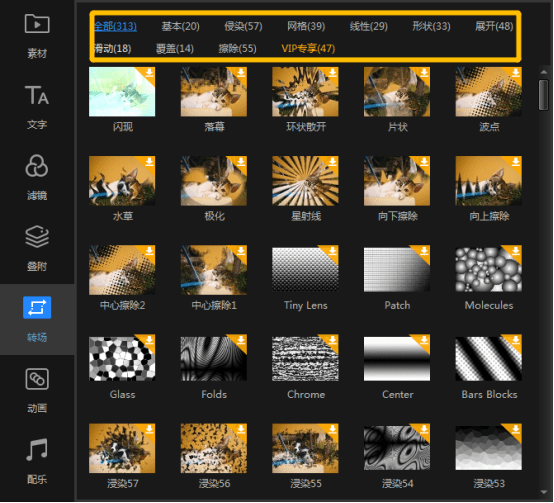This screenshot has width=554, height=503.
Task: Click download icon on 闪现 thumbnail
Action: (x=149, y=72)
